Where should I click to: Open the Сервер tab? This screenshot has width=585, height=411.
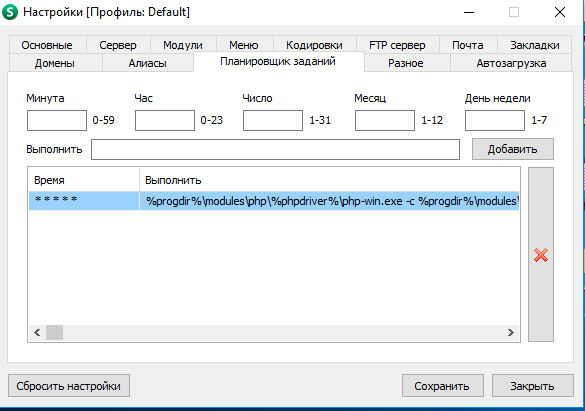pyautogui.click(x=118, y=45)
